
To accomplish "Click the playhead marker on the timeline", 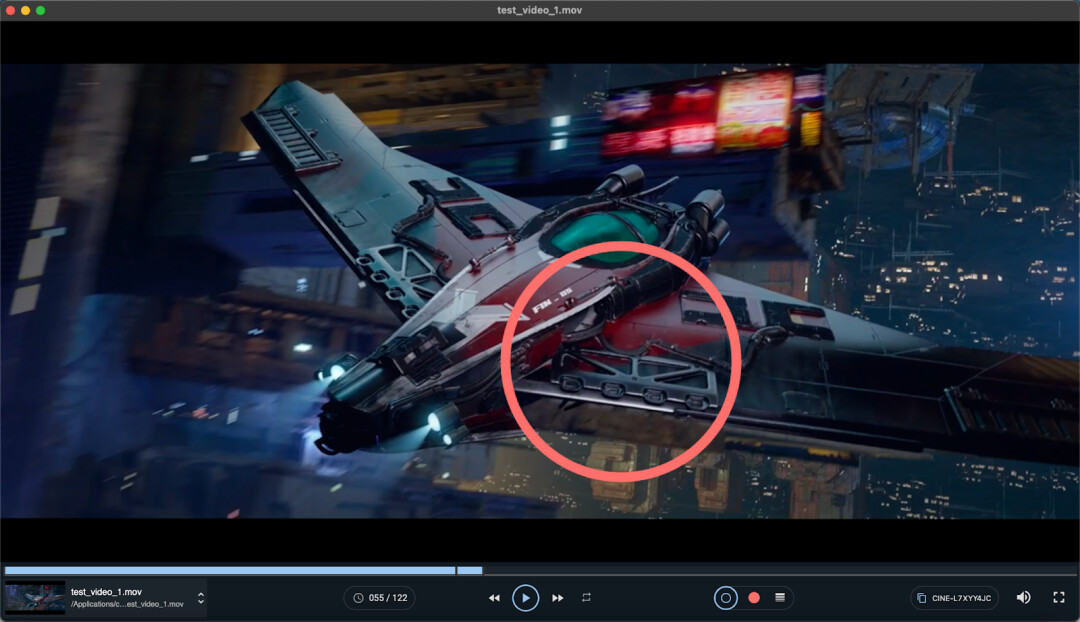I will point(456,570).
